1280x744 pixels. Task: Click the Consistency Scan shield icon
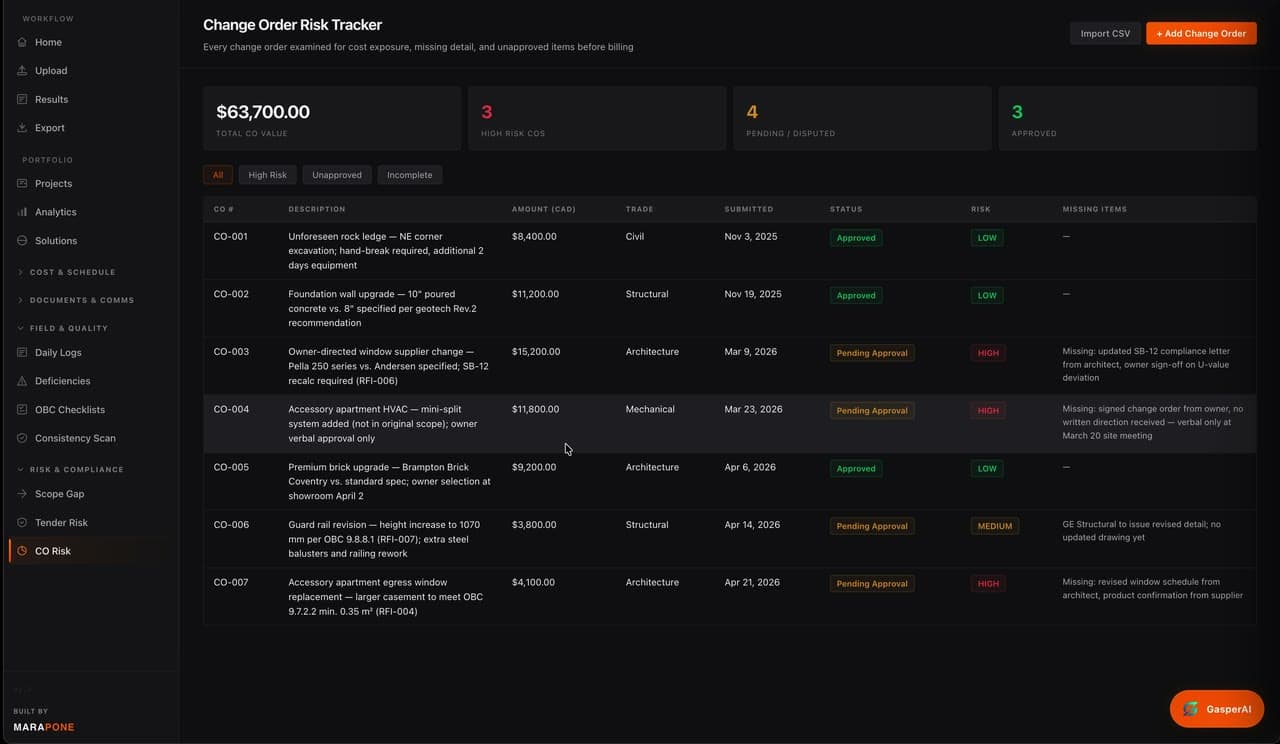pos(22,438)
